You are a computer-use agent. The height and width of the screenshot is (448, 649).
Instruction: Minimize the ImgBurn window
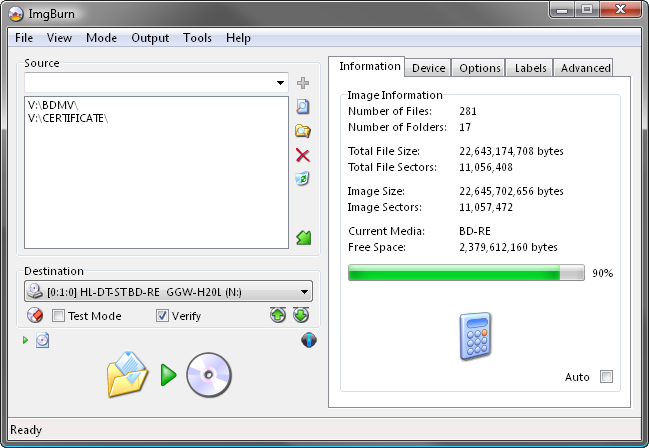tap(562, 10)
